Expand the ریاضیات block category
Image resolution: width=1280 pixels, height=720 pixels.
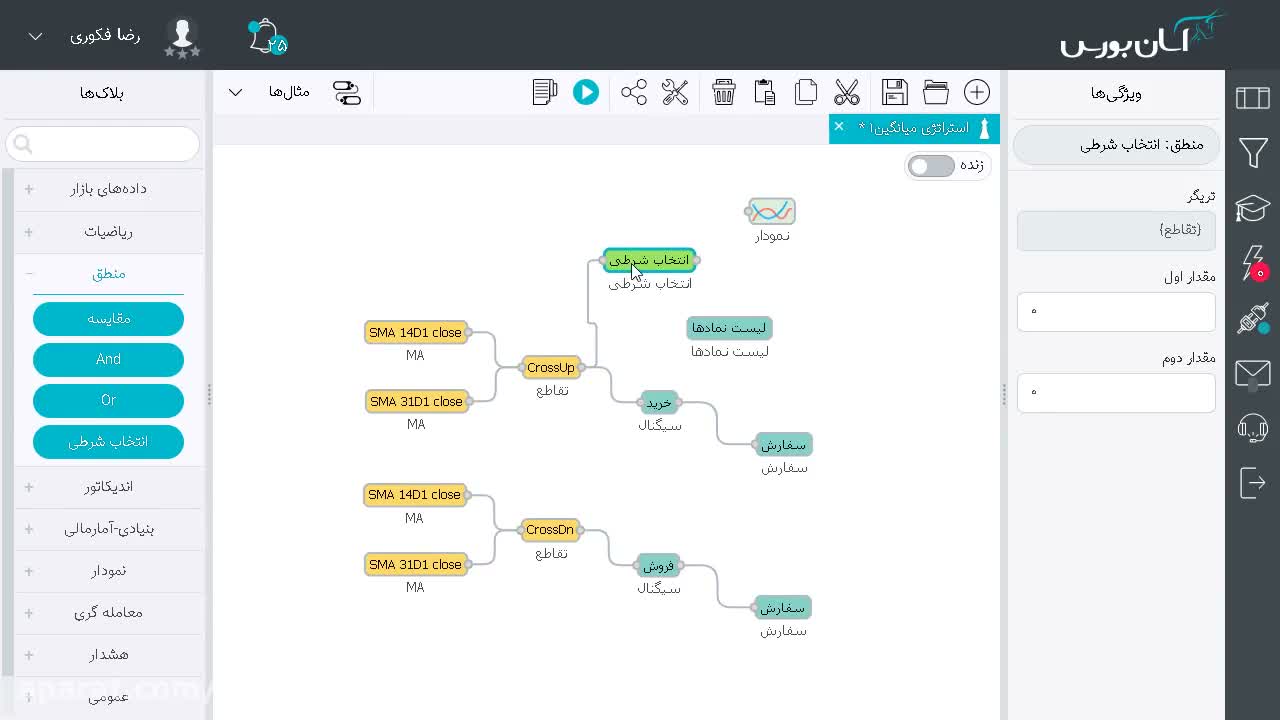pos(109,231)
